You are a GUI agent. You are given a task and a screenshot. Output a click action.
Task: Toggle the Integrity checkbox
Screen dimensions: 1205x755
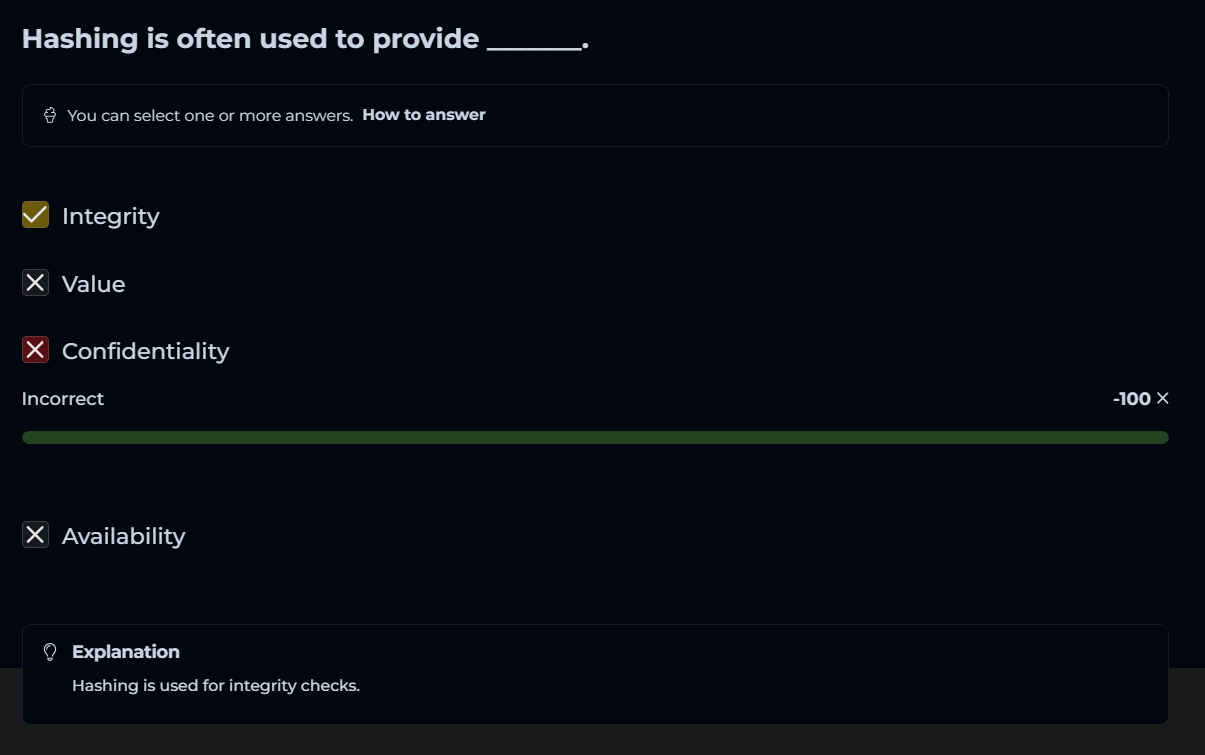point(36,215)
